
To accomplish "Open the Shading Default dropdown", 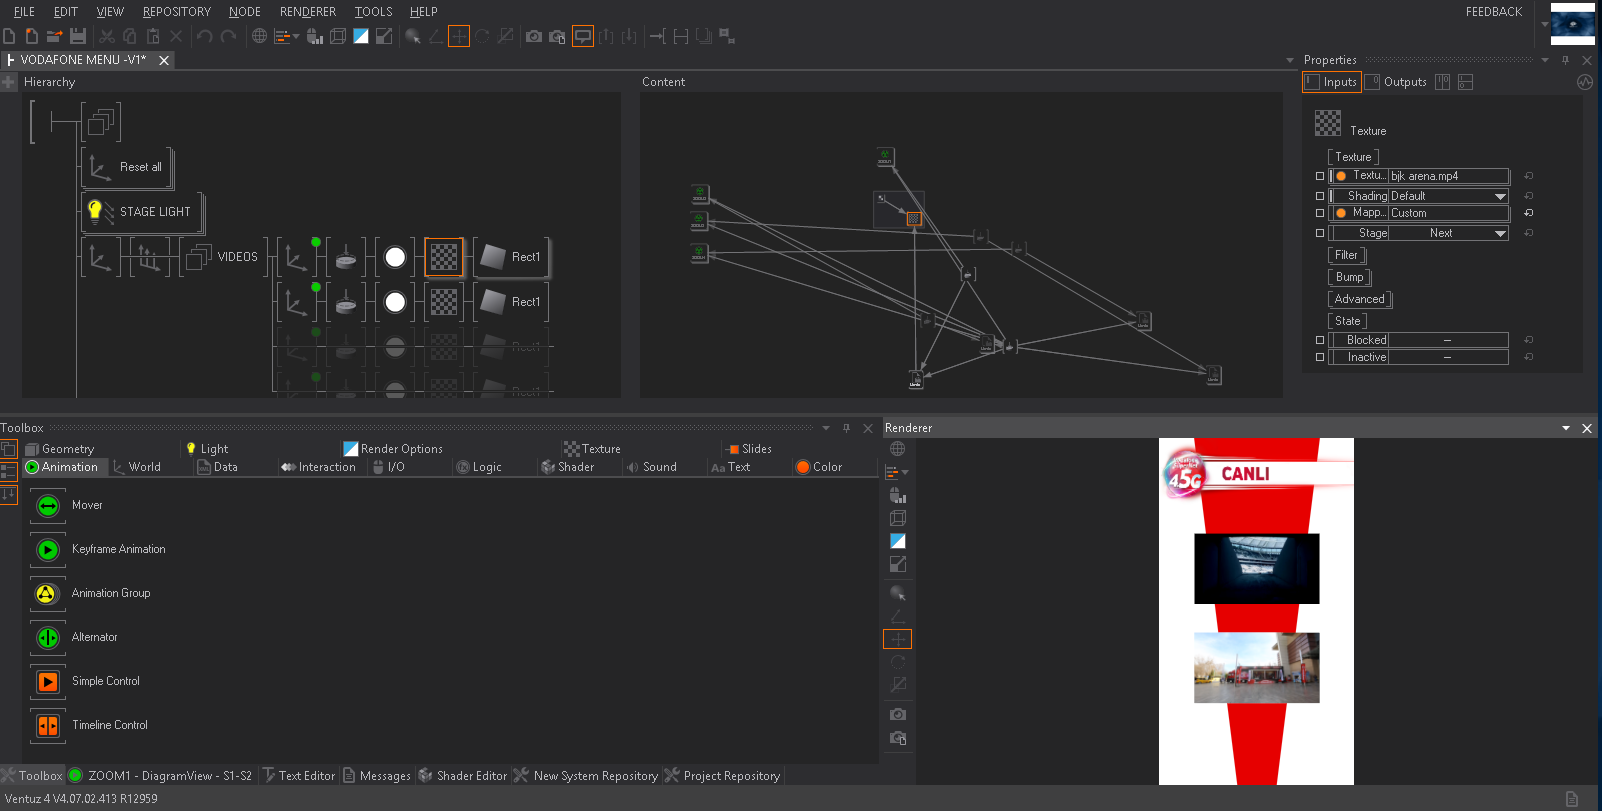I will point(1500,196).
